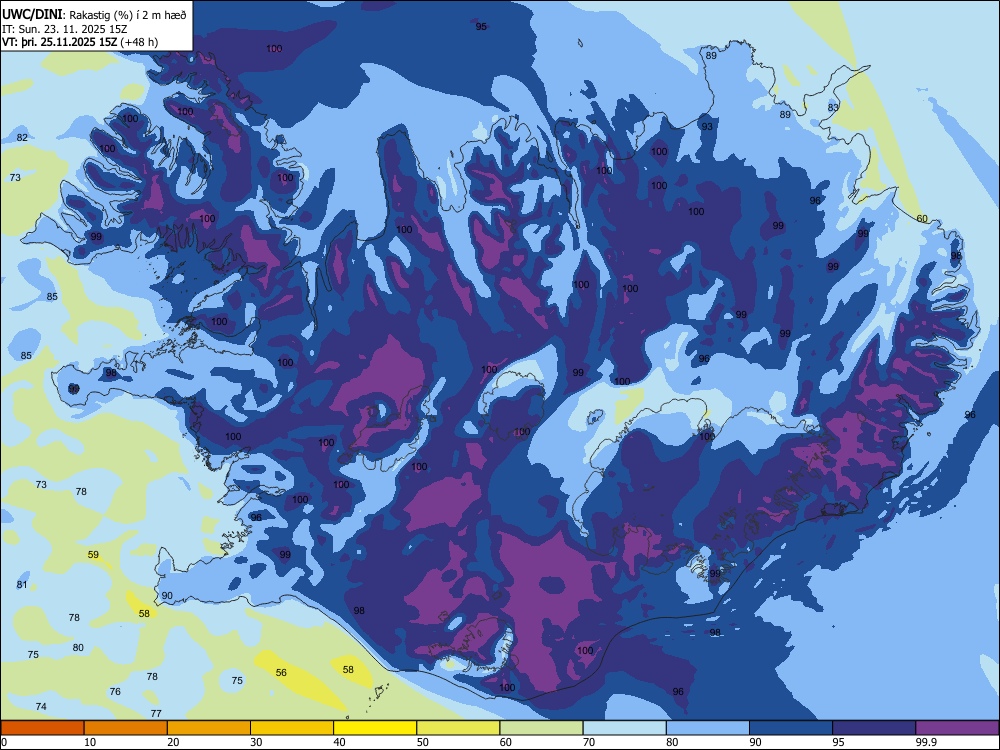Select the legend tick label 10

pos(90,742)
